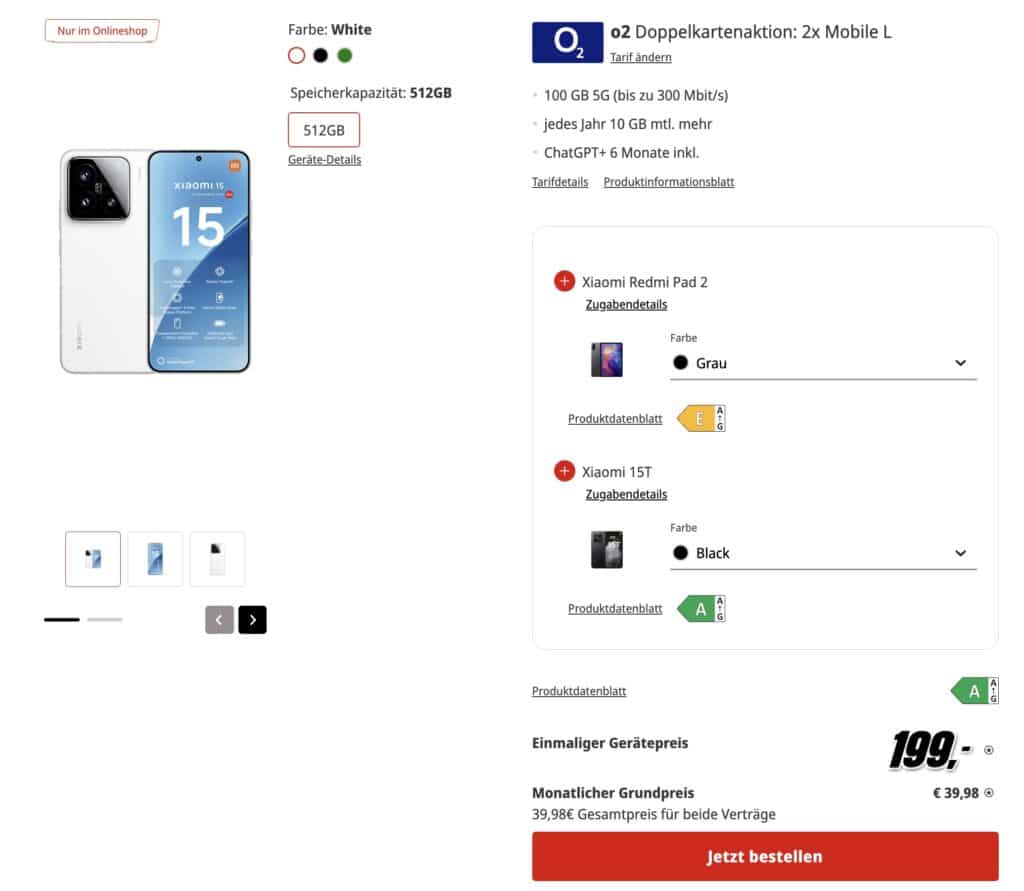Choose the green color swatch
The image size is (1024, 891).
[345, 56]
